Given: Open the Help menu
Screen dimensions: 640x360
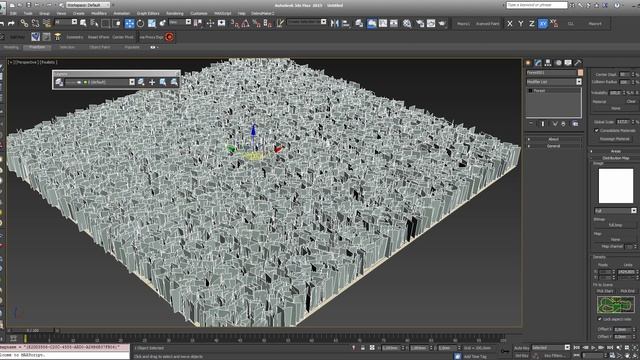Looking at the screenshot, I should (242, 13).
